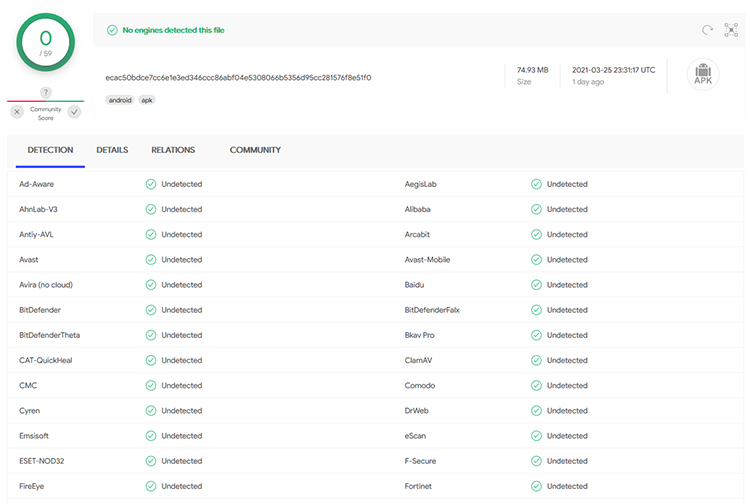The height and width of the screenshot is (504, 750).
Task: Go to the Community tab
Action: pos(255,150)
